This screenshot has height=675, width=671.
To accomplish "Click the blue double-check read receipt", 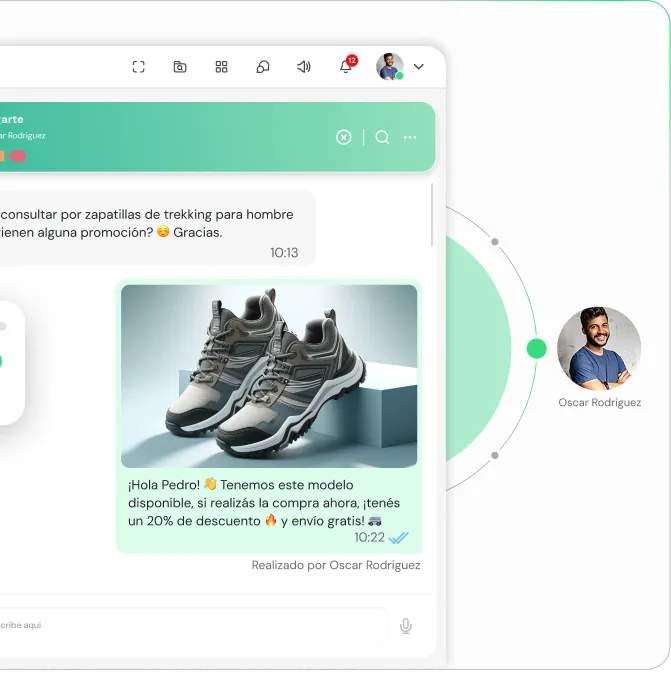I will click(398, 538).
